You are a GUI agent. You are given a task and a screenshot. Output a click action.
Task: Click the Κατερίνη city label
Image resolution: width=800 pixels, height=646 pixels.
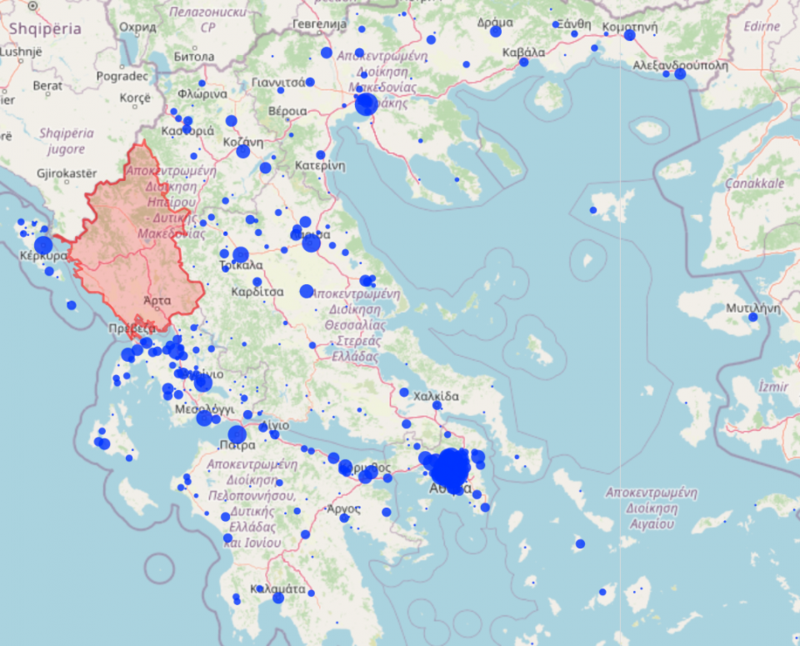(320, 165)
